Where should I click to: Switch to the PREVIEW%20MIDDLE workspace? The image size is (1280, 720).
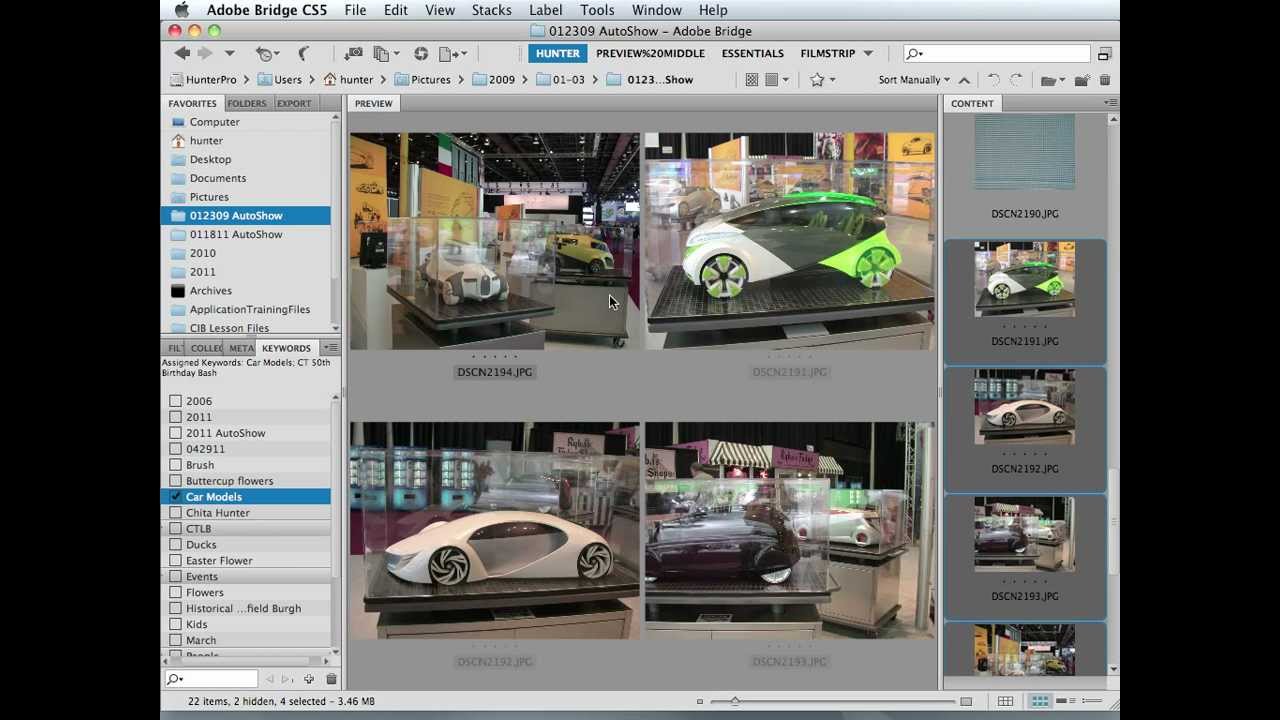click(x=650, y=54)
